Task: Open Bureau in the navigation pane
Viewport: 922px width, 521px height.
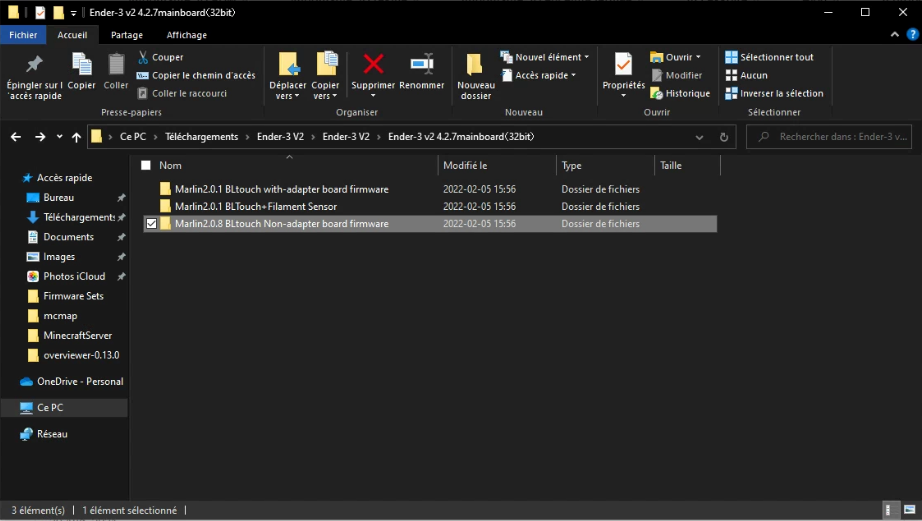Action: (59, 198)
